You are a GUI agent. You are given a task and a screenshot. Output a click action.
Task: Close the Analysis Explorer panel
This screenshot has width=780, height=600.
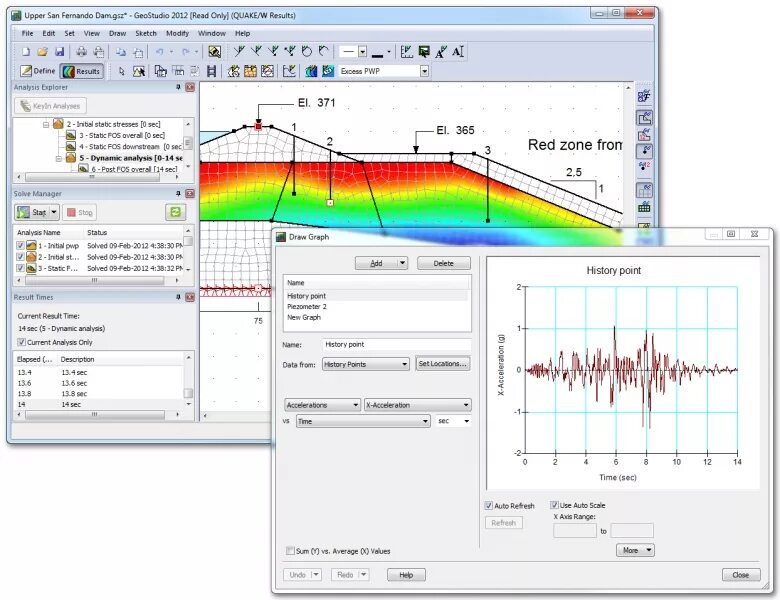(x=190, y=87)
